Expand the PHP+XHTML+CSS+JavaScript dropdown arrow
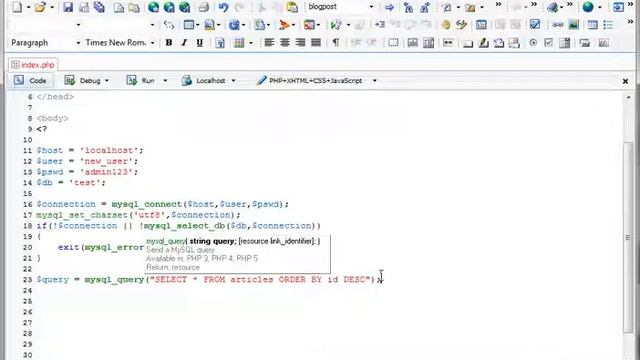 coord(374,81)
